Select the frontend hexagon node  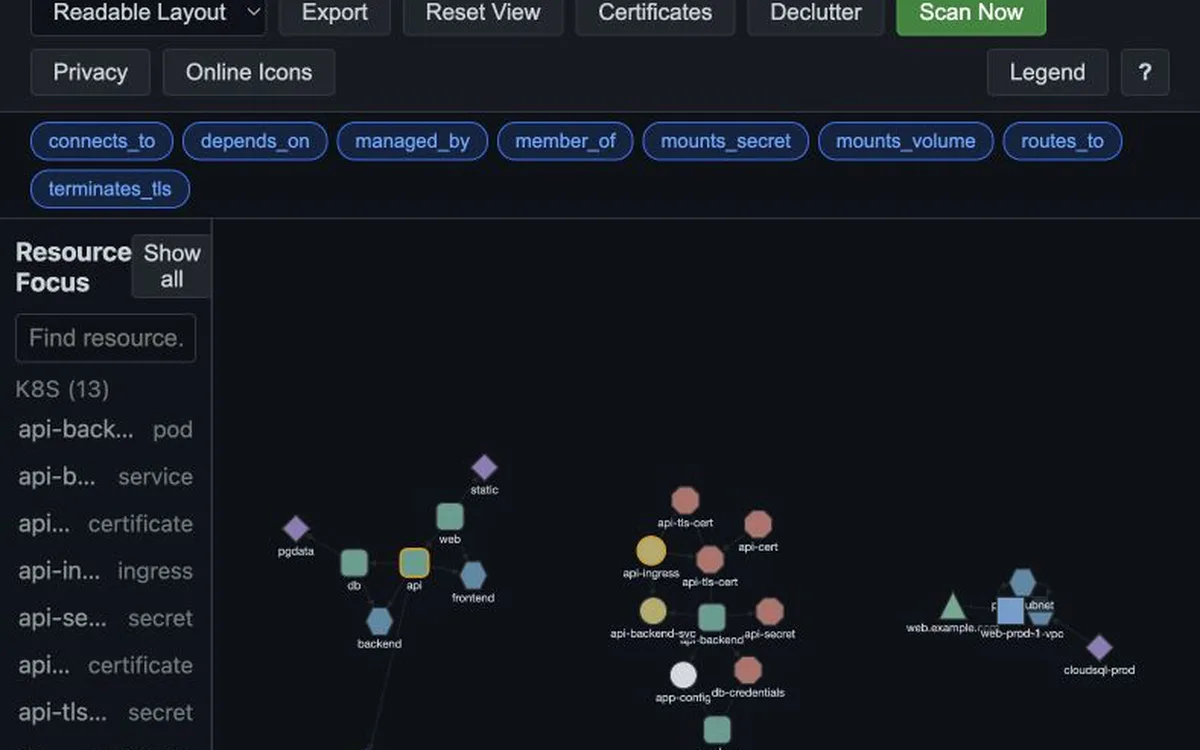[473, 575]
